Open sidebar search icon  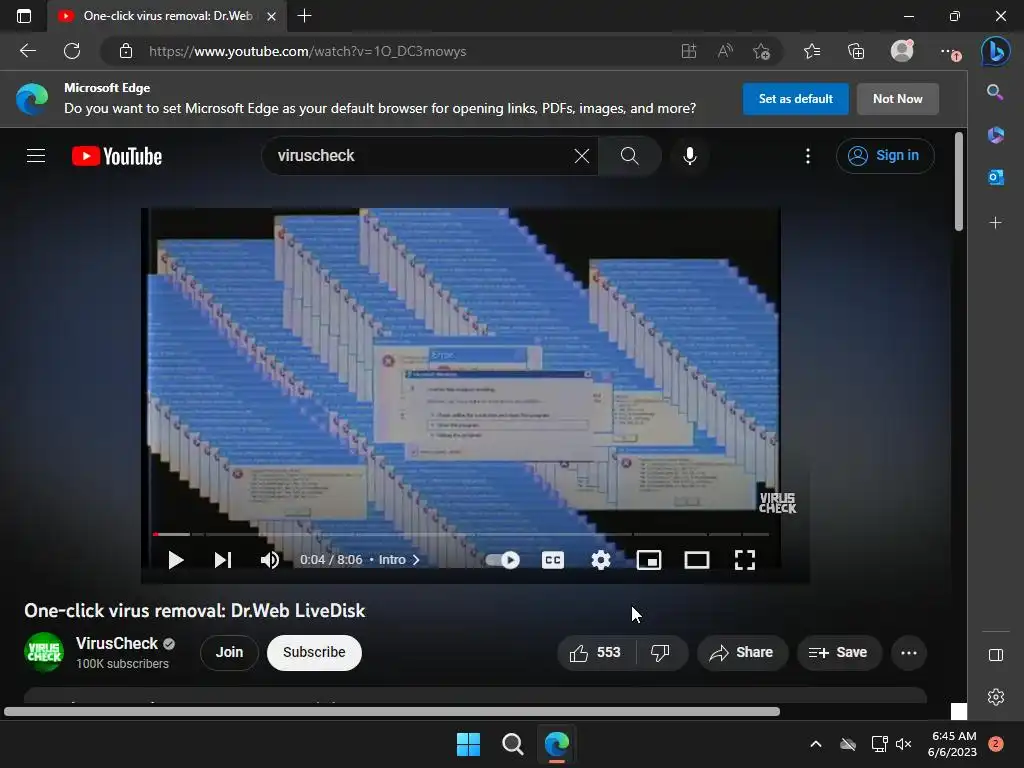point(995,92)
